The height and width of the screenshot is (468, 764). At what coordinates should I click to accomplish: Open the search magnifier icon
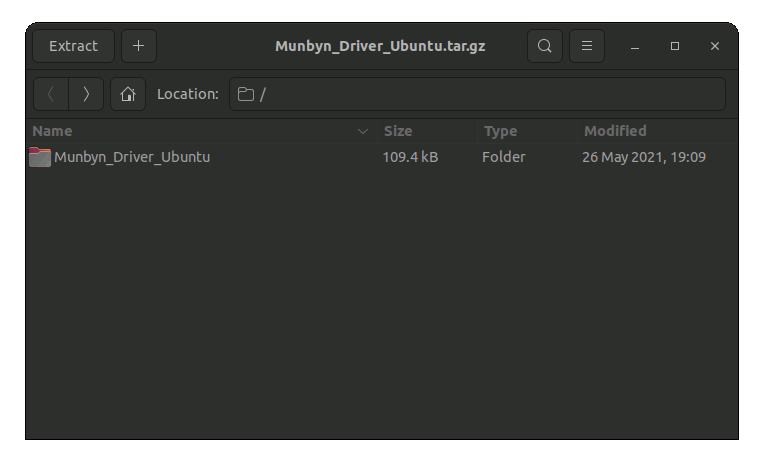click(545, 46)
